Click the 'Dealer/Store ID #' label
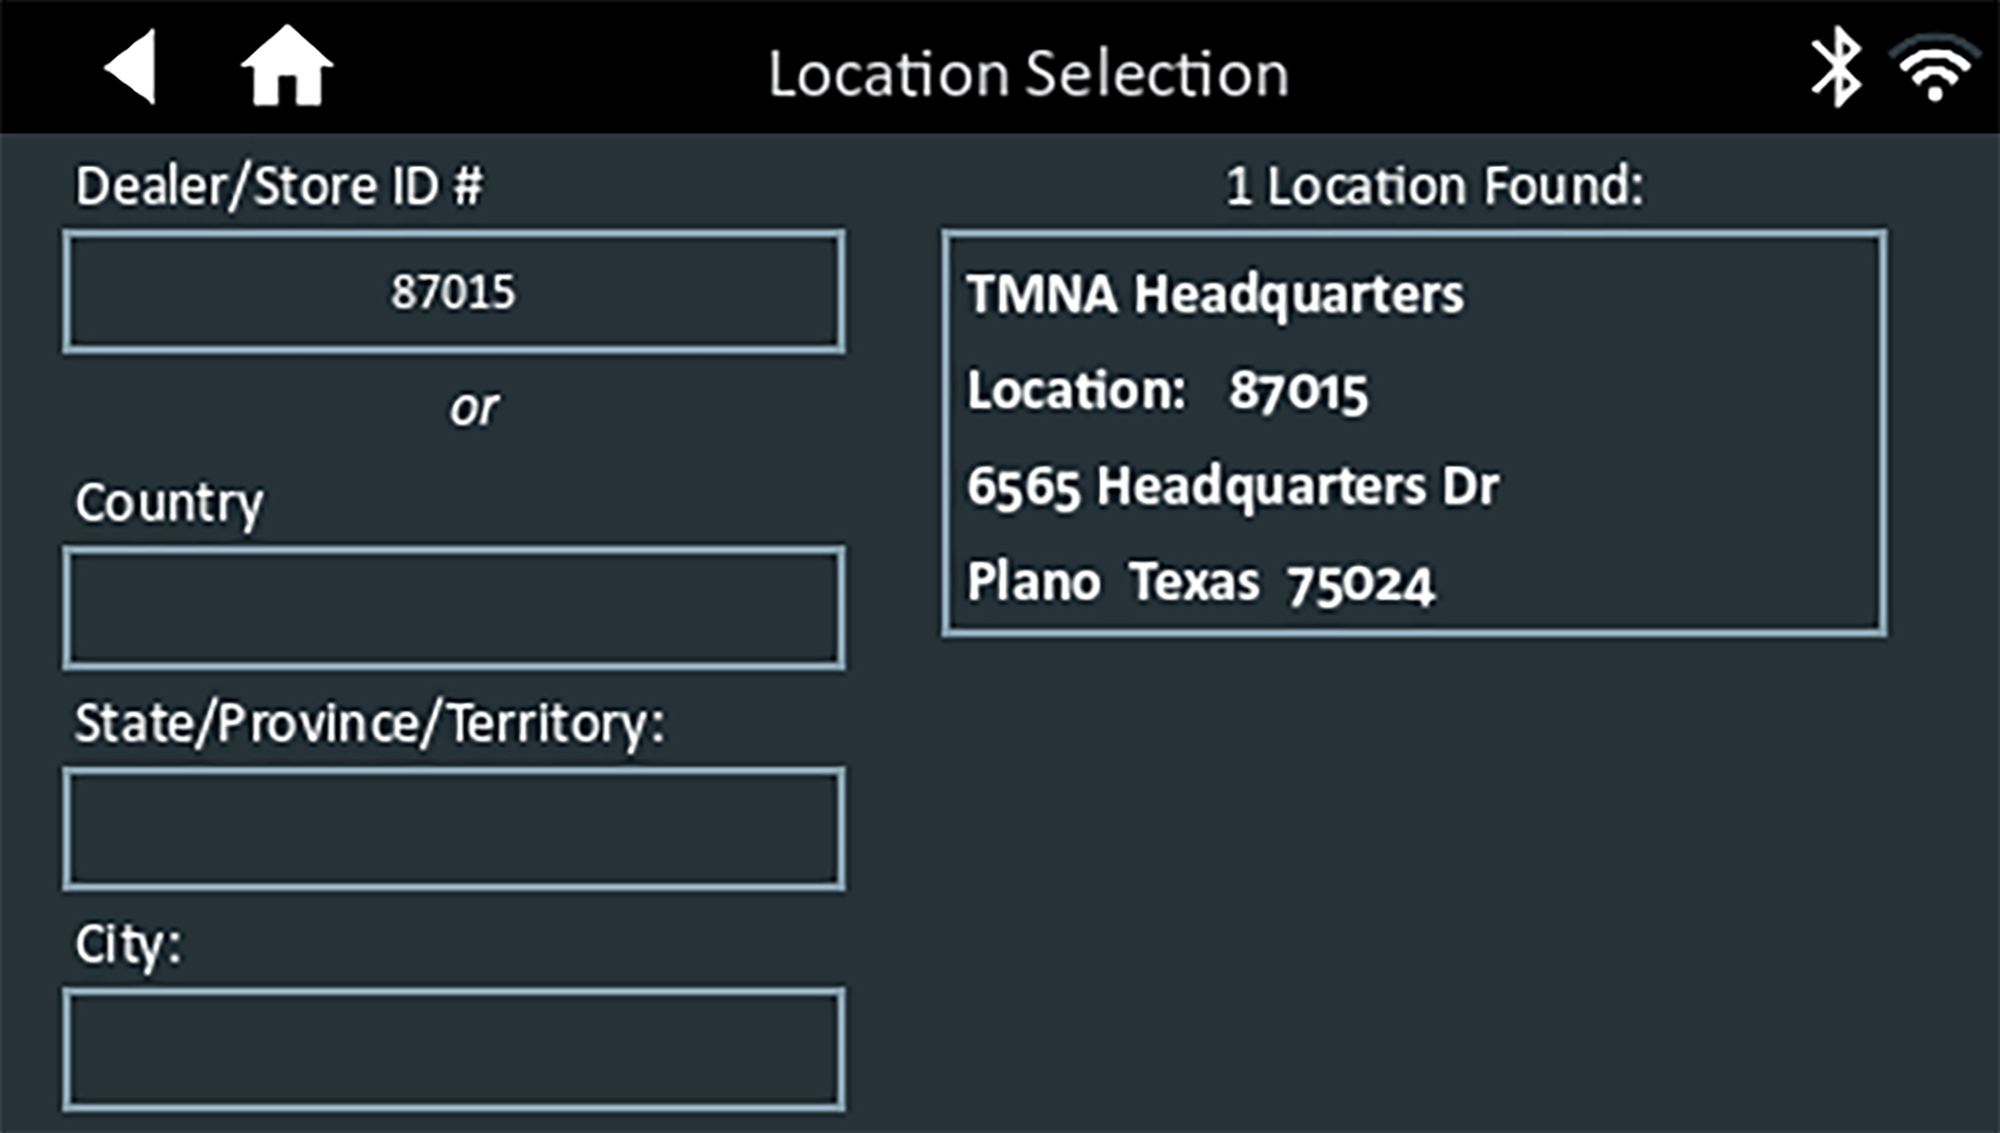Screen dimensions: 2000x1133 coord(279,186)
